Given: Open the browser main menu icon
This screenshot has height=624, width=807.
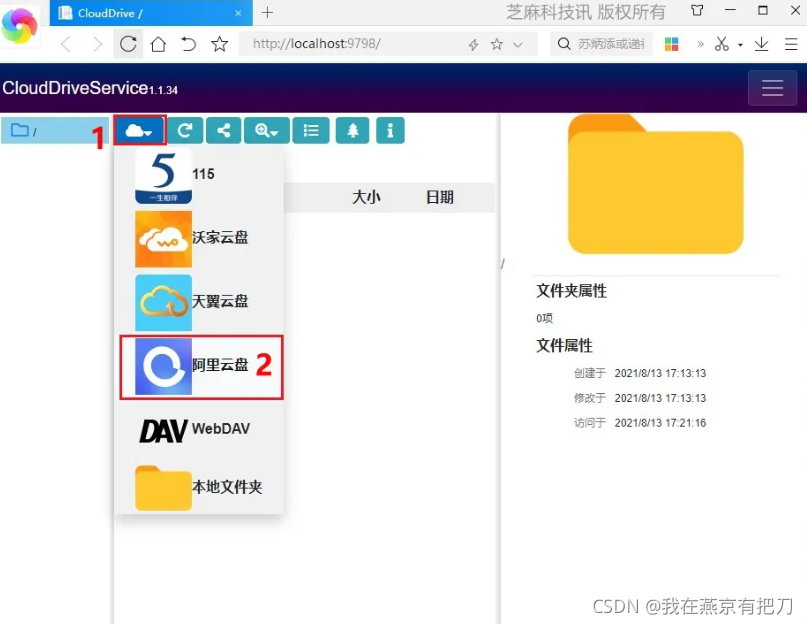Looking at the screenshot, I should point(791,44).
